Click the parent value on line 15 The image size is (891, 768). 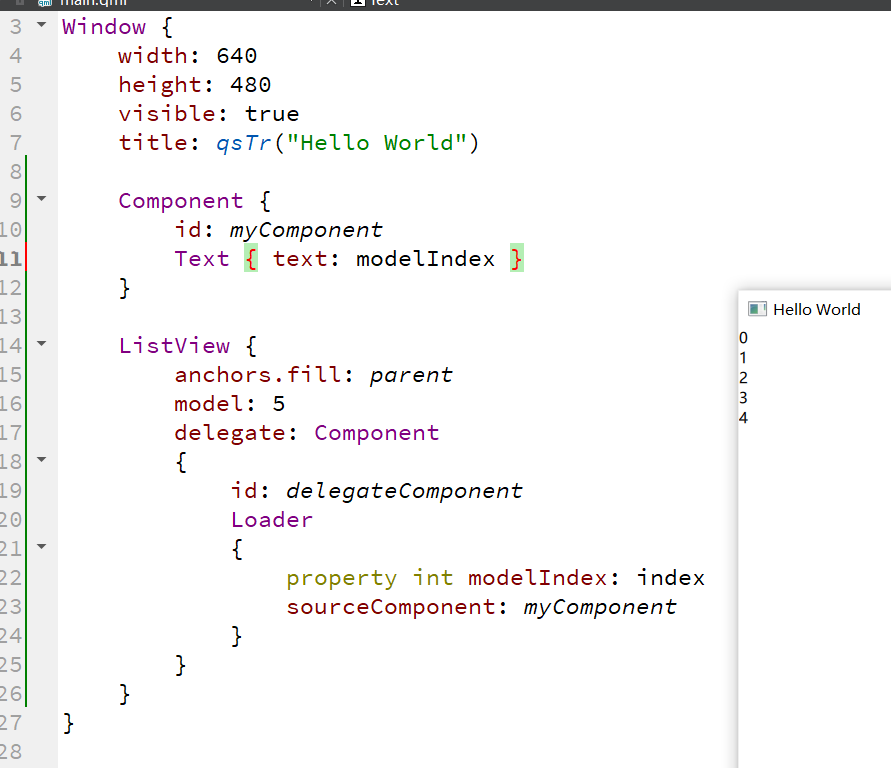[x=411, y=375]
